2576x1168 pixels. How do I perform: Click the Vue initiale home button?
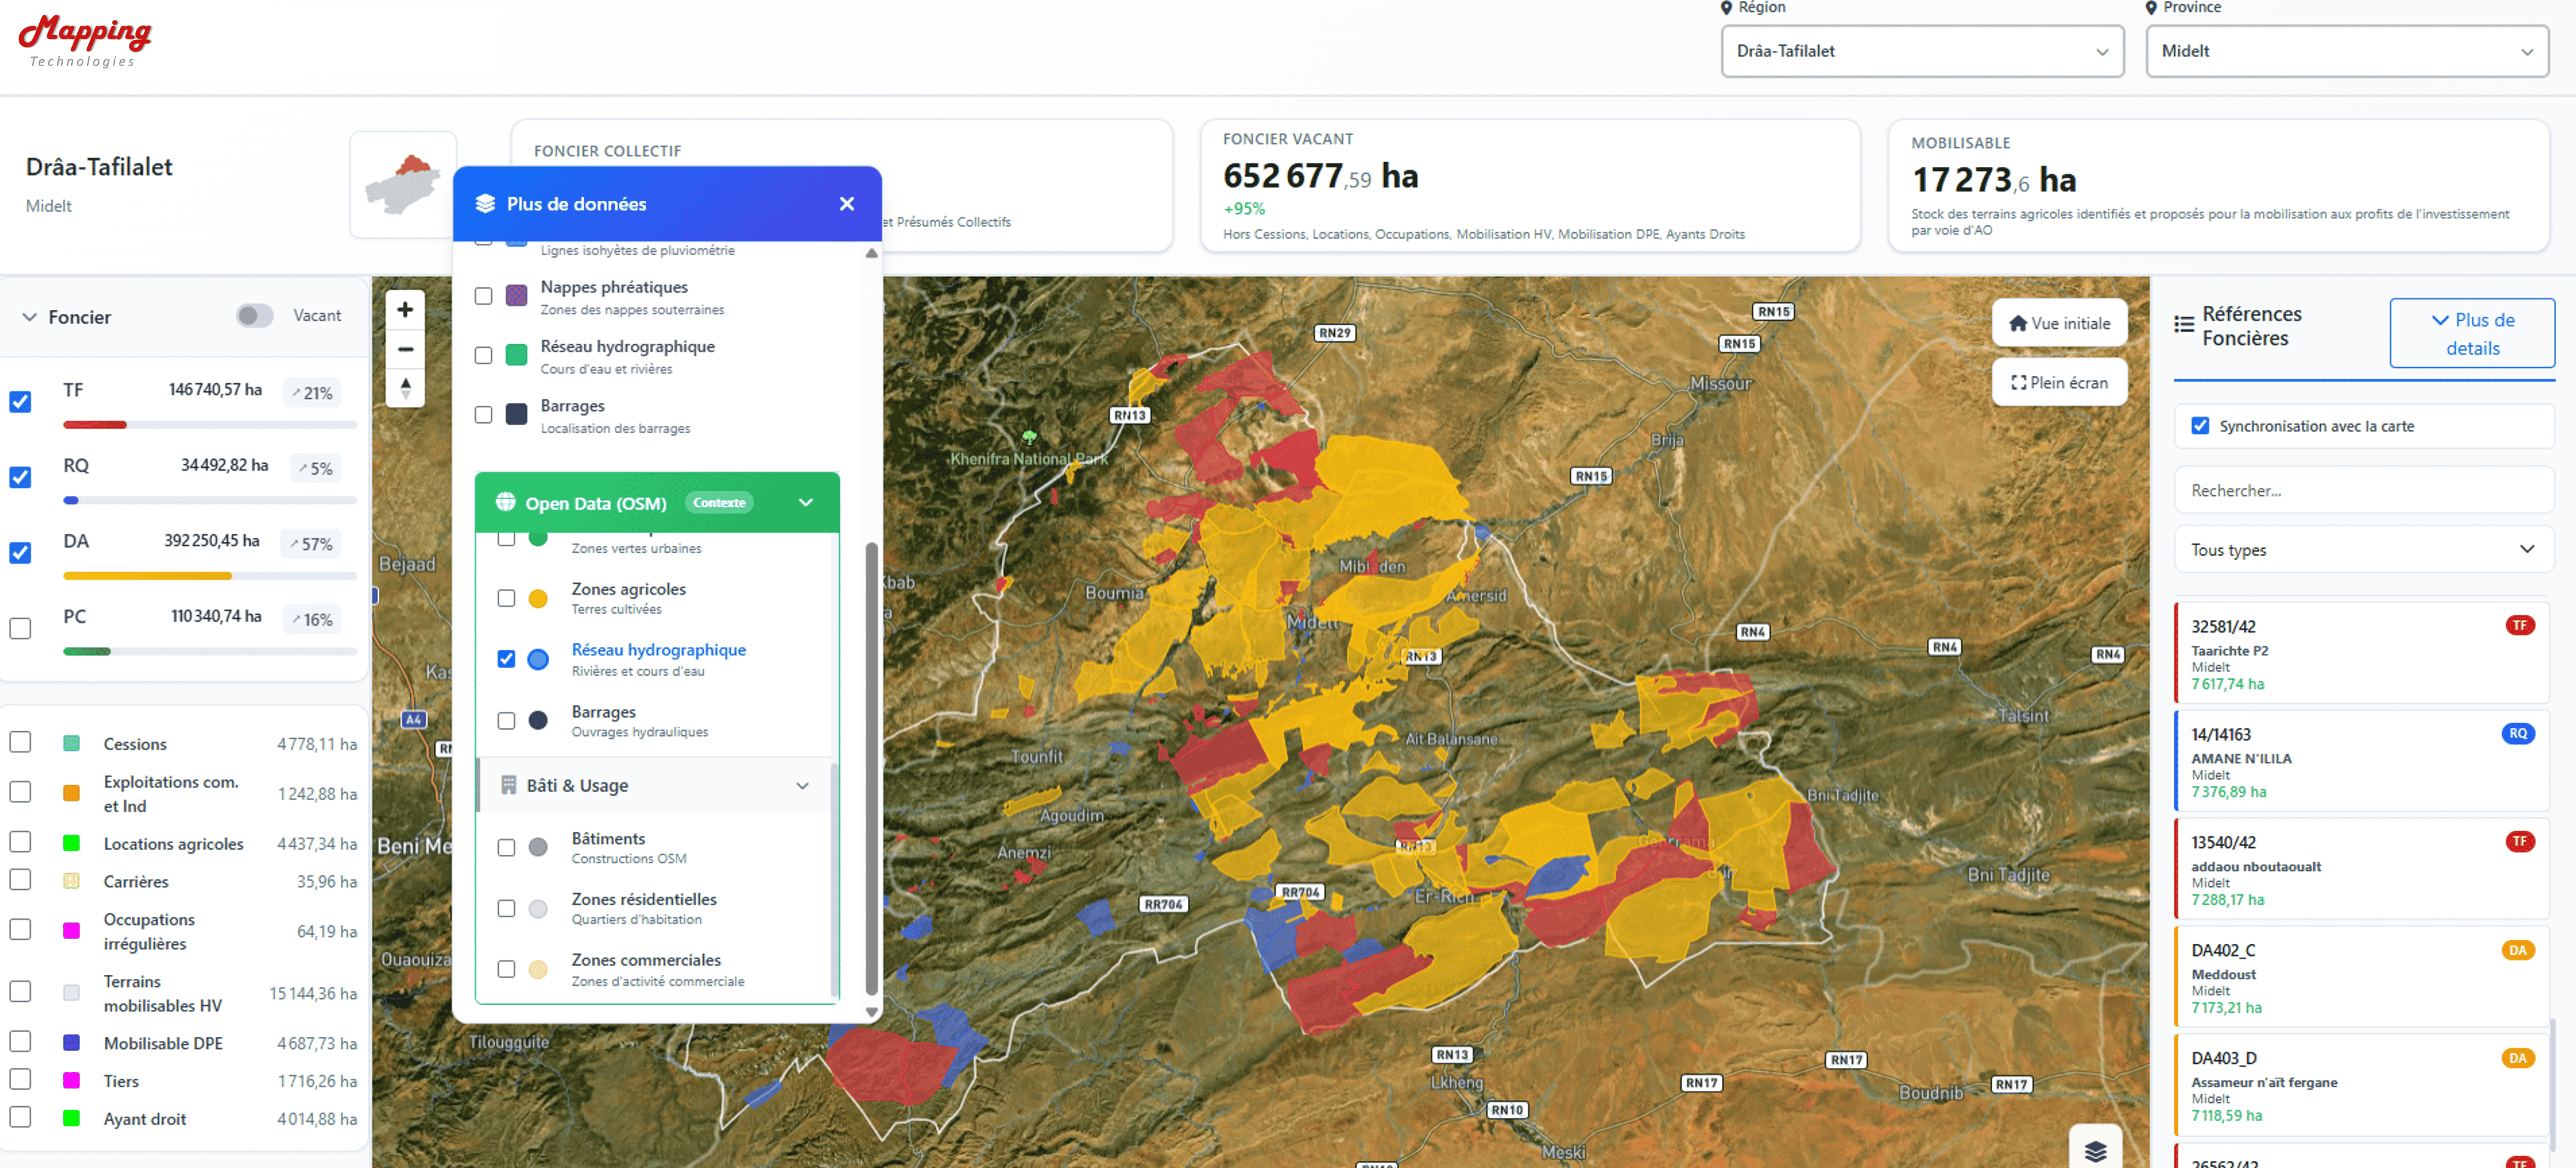2059,323
